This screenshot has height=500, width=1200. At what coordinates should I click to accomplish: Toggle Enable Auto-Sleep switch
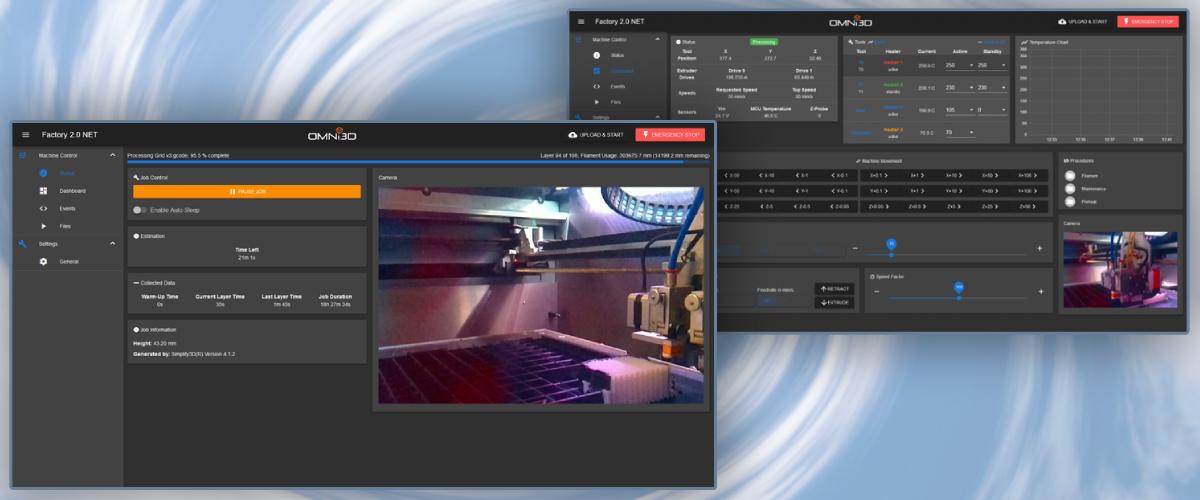pos(140,210)
